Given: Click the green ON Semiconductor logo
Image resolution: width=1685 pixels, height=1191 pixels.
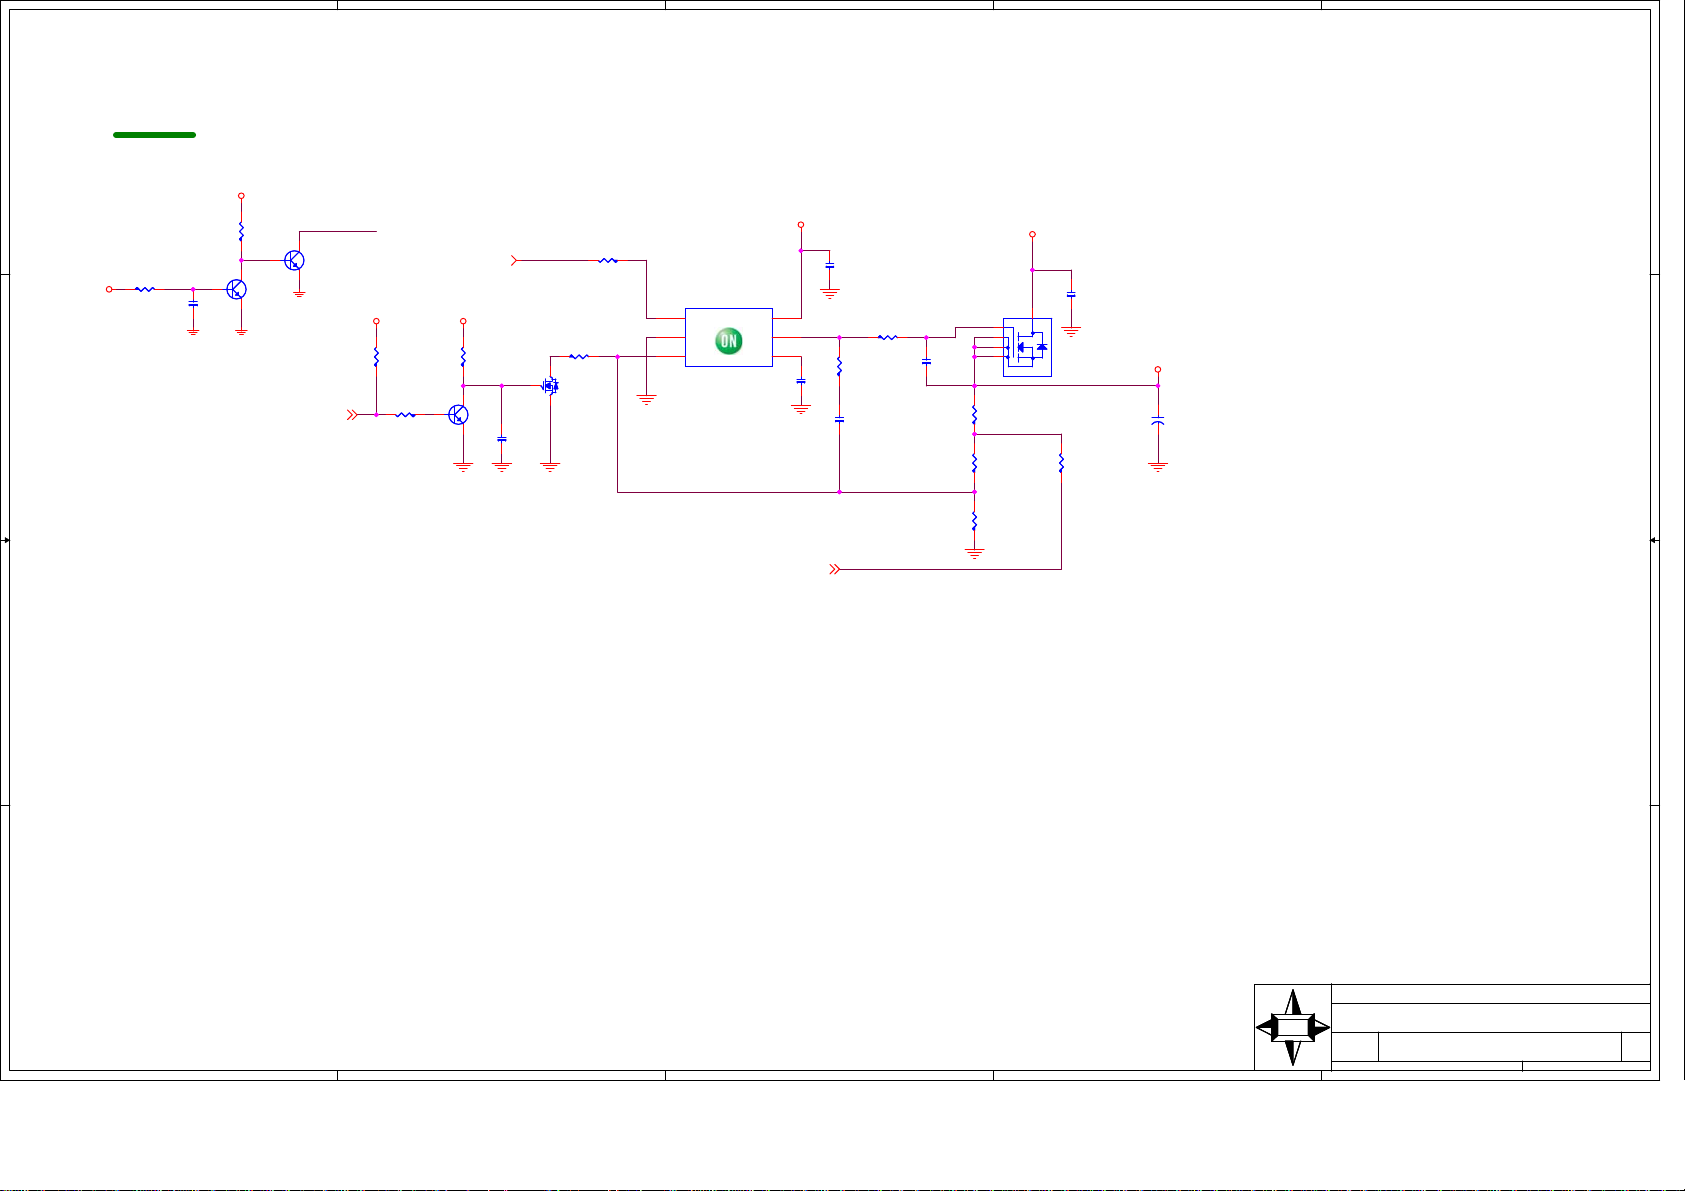Looking at the screenshot, I should pyautogui.click(x=729, y=341).
